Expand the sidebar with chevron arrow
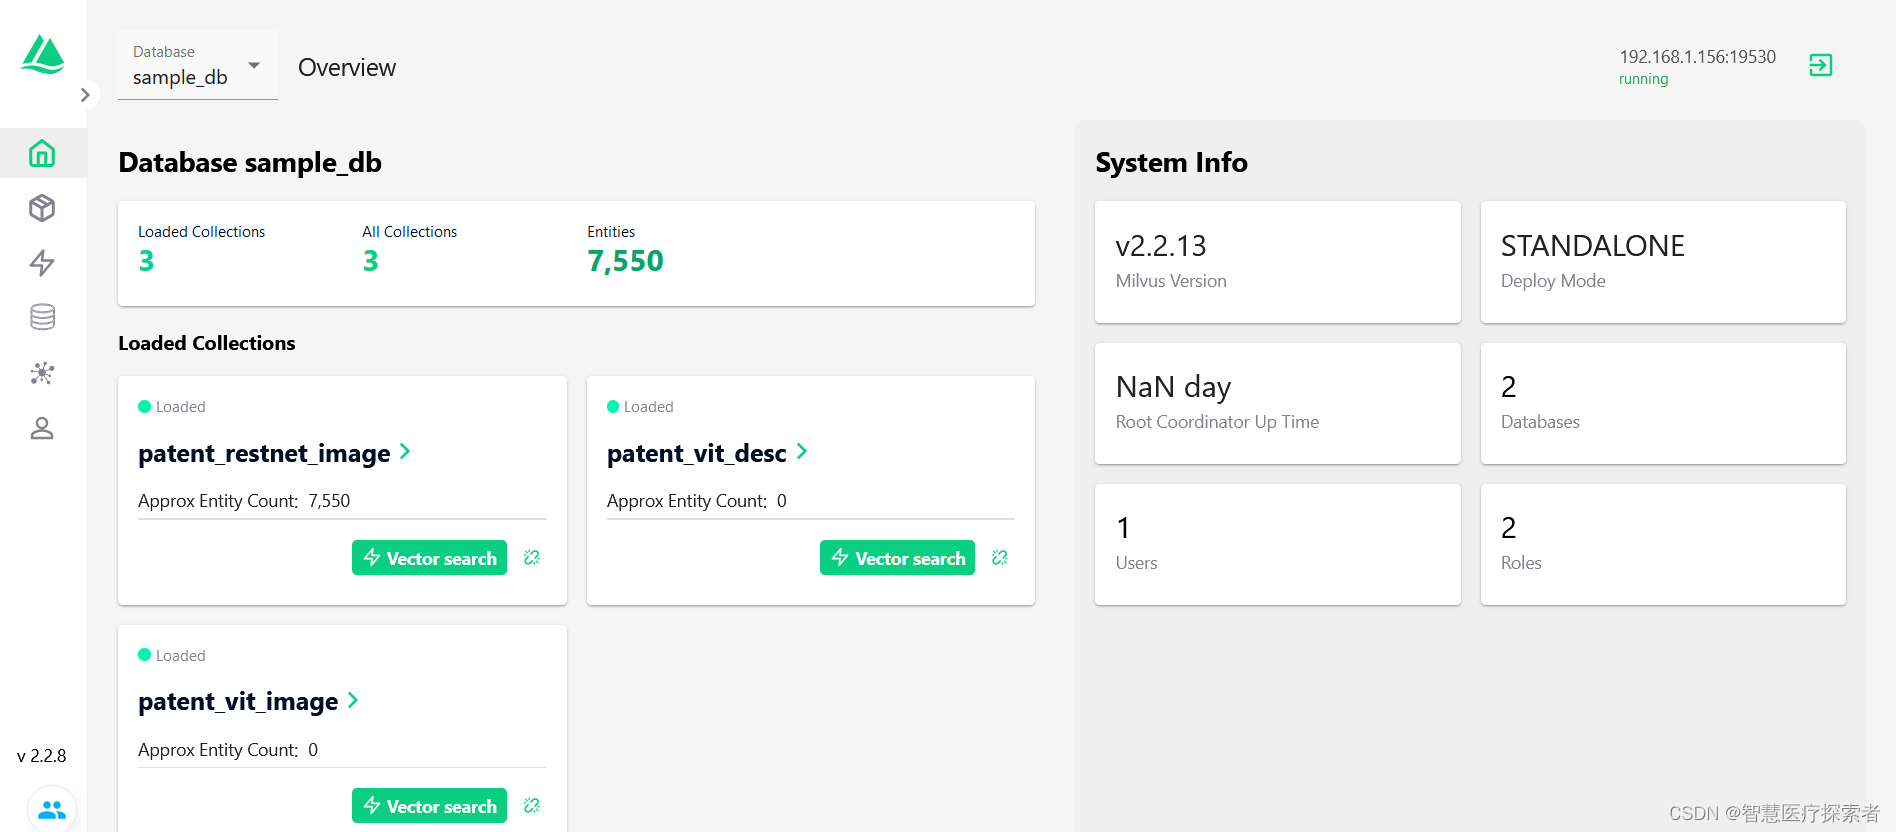The width and height of the screenshot is (1896, 832). tap(85, 95)
